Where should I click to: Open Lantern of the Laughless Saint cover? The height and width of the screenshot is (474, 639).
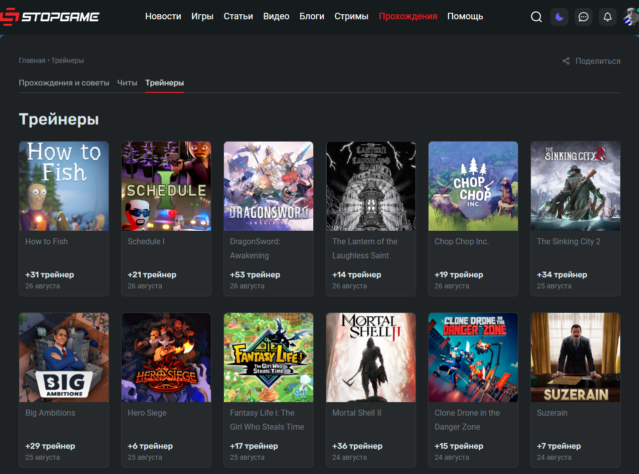pyautogui.click(x=371, y=186)
